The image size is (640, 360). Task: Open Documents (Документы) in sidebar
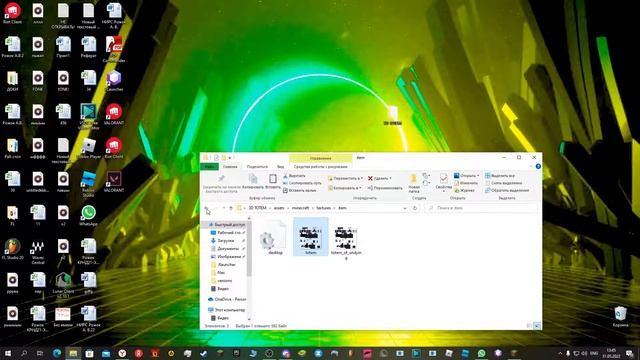tap(228, 249)
